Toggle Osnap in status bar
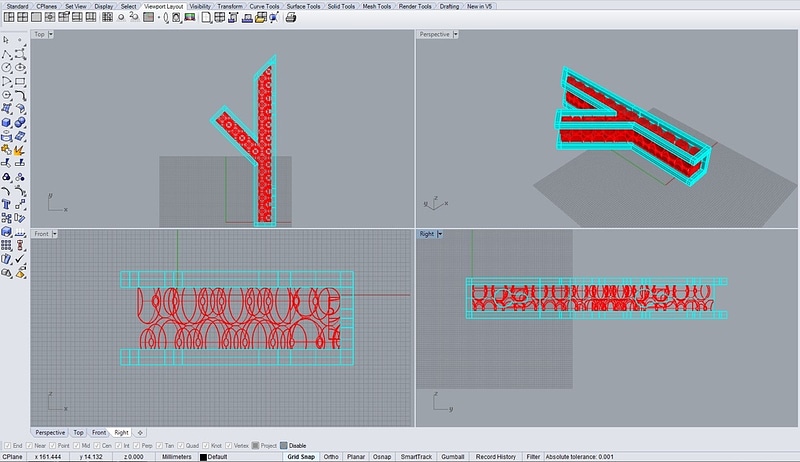Screen dimensions: 800x462 (382, 457)
